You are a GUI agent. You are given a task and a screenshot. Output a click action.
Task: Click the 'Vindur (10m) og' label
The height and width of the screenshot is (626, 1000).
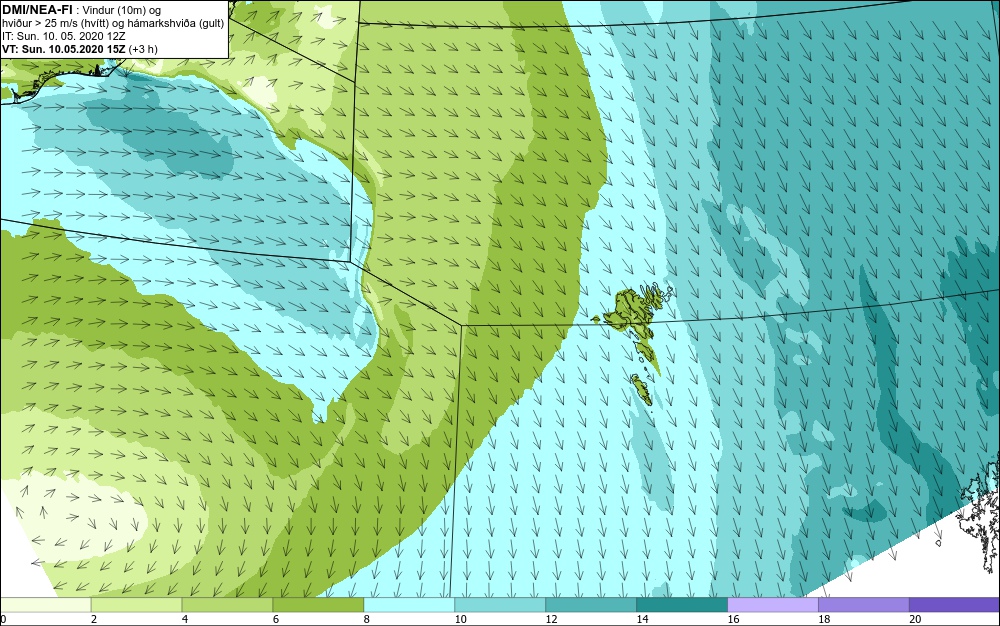click(122, 10)
